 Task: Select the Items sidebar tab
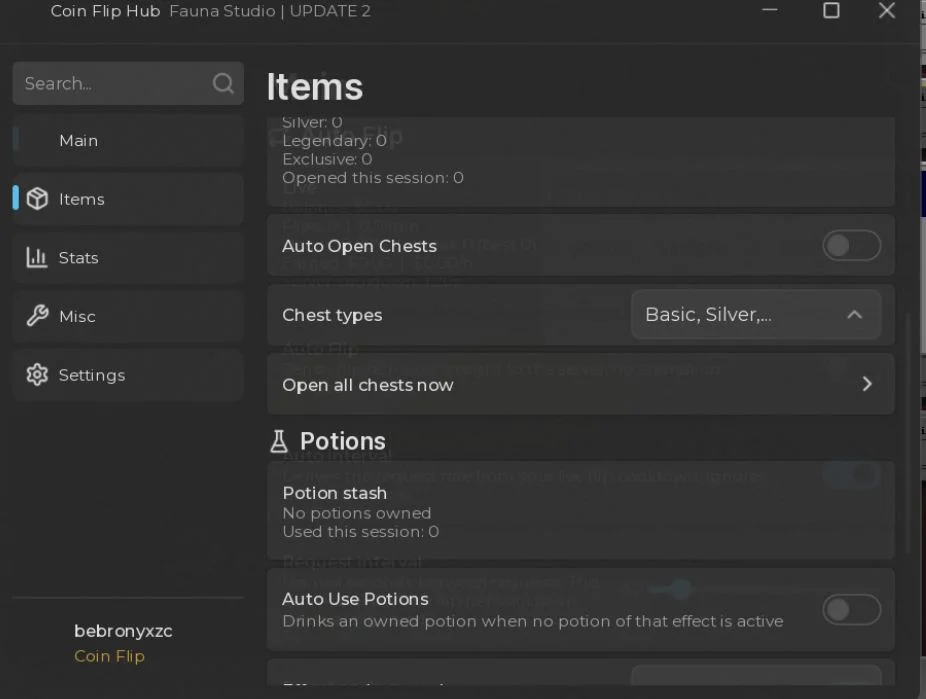coord(128,199)
